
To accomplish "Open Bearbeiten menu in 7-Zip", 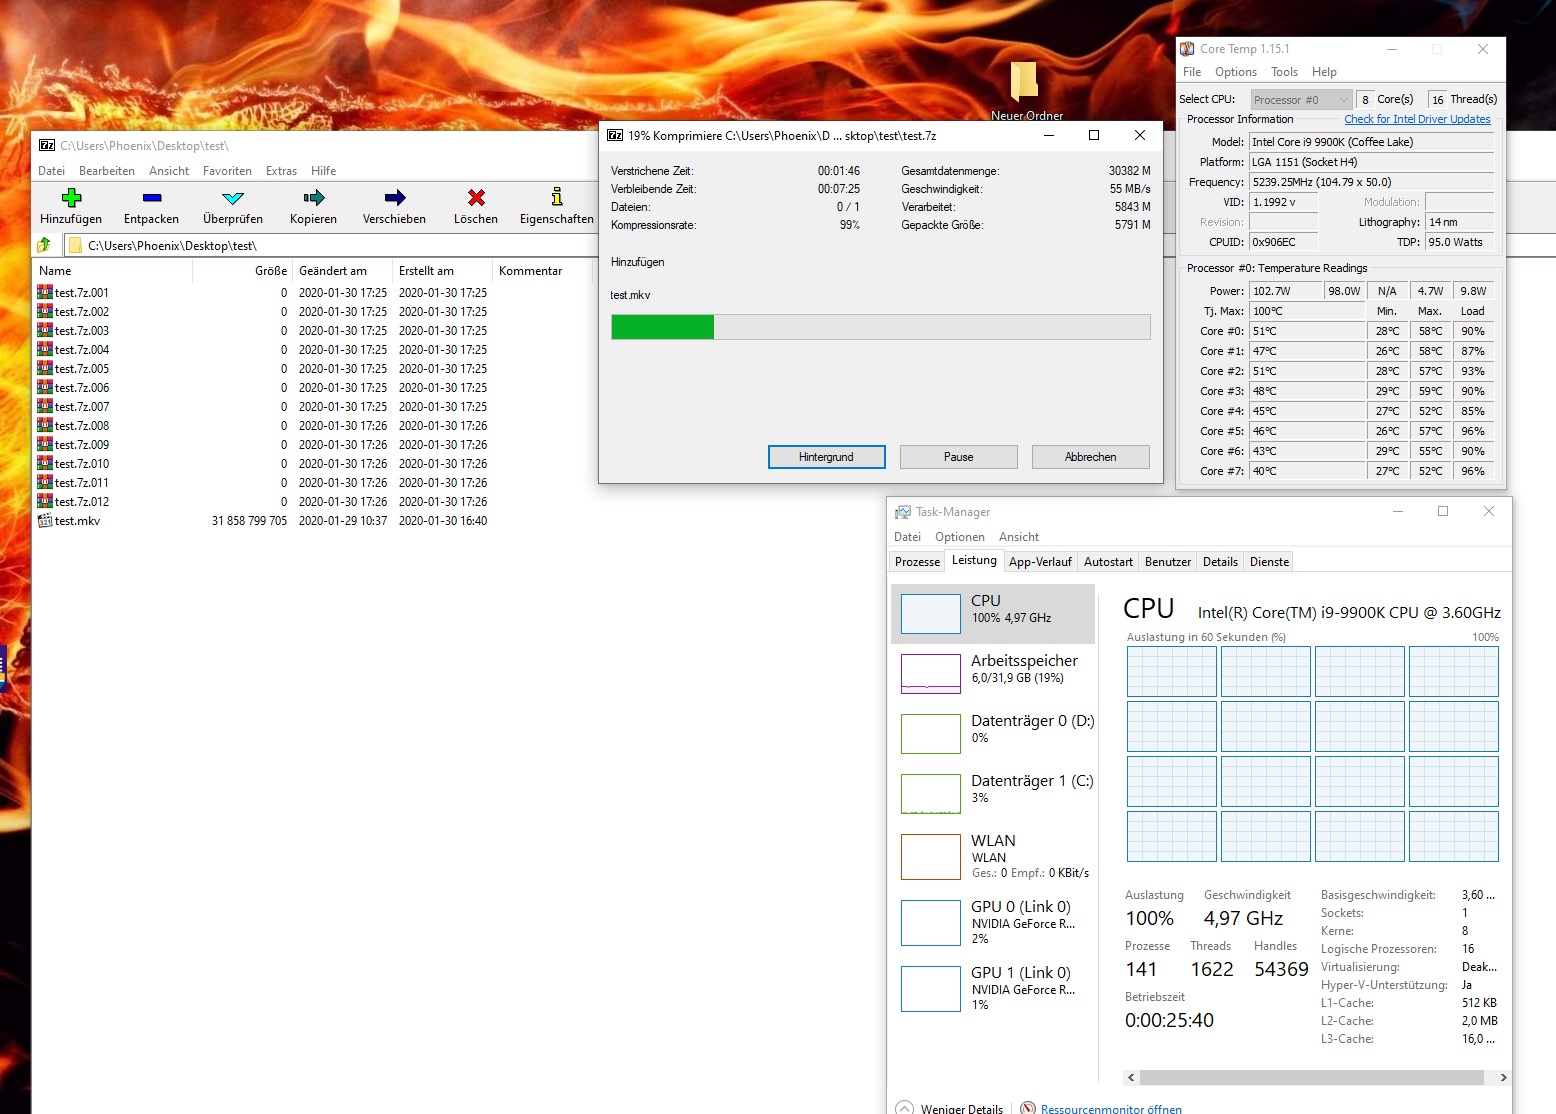I will coord(107,170).
